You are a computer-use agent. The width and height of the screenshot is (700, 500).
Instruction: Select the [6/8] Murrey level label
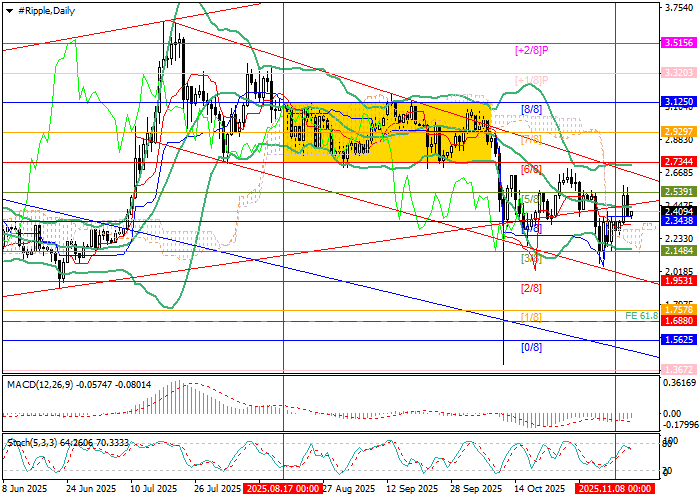coord(530,169)
